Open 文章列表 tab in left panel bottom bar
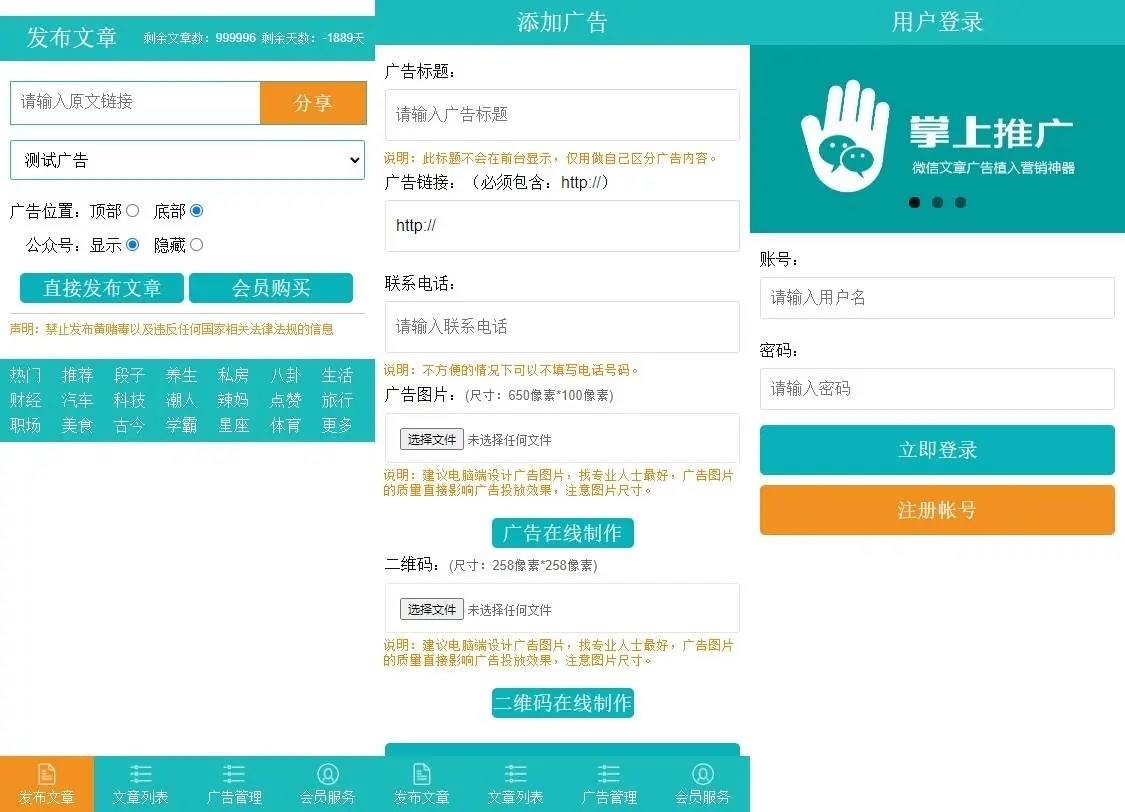Viewport: 1125px width, 812px height. [x=141, y=784]
